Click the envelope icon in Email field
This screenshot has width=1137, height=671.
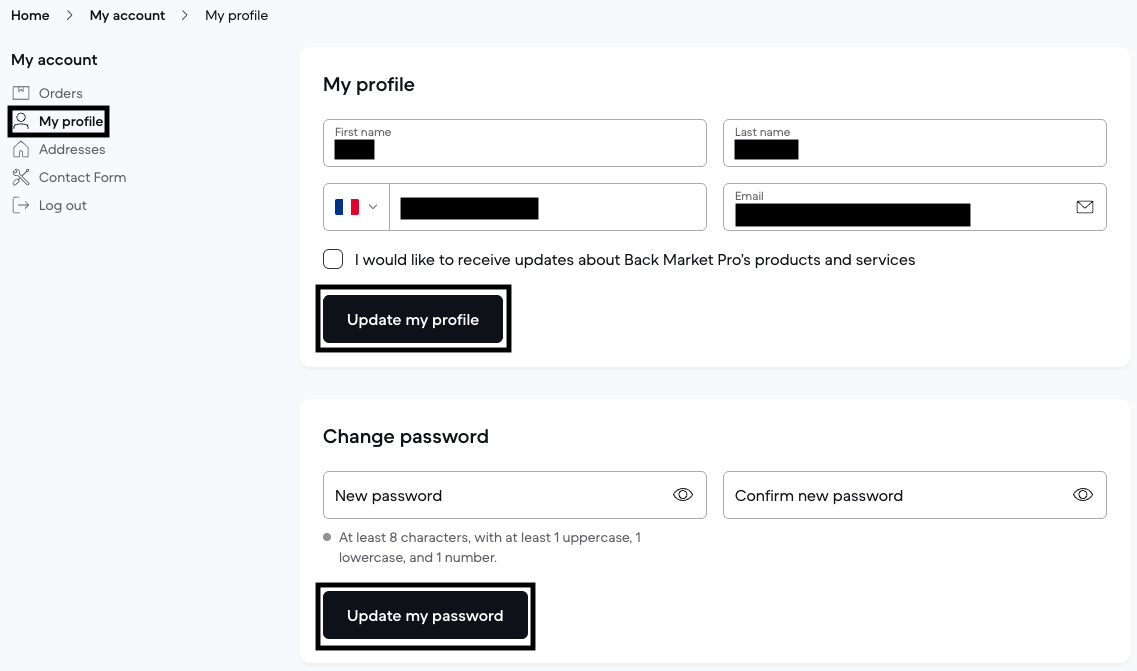[1084, 207]
